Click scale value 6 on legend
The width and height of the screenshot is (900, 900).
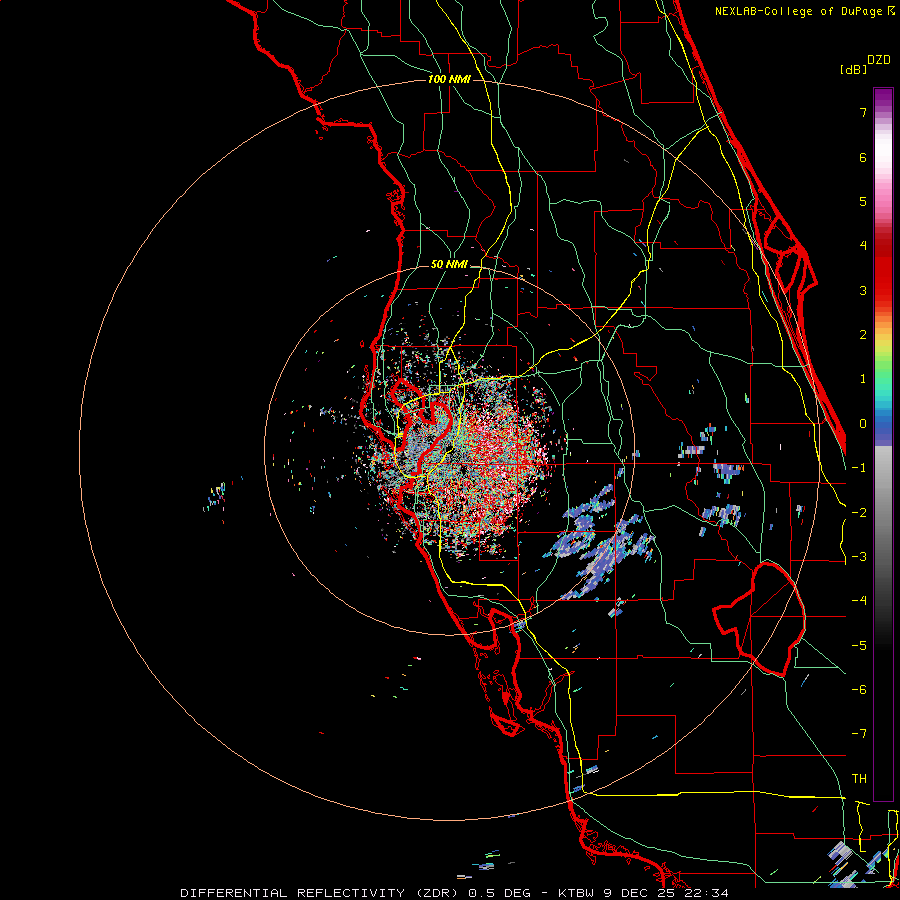click(863, 157)
